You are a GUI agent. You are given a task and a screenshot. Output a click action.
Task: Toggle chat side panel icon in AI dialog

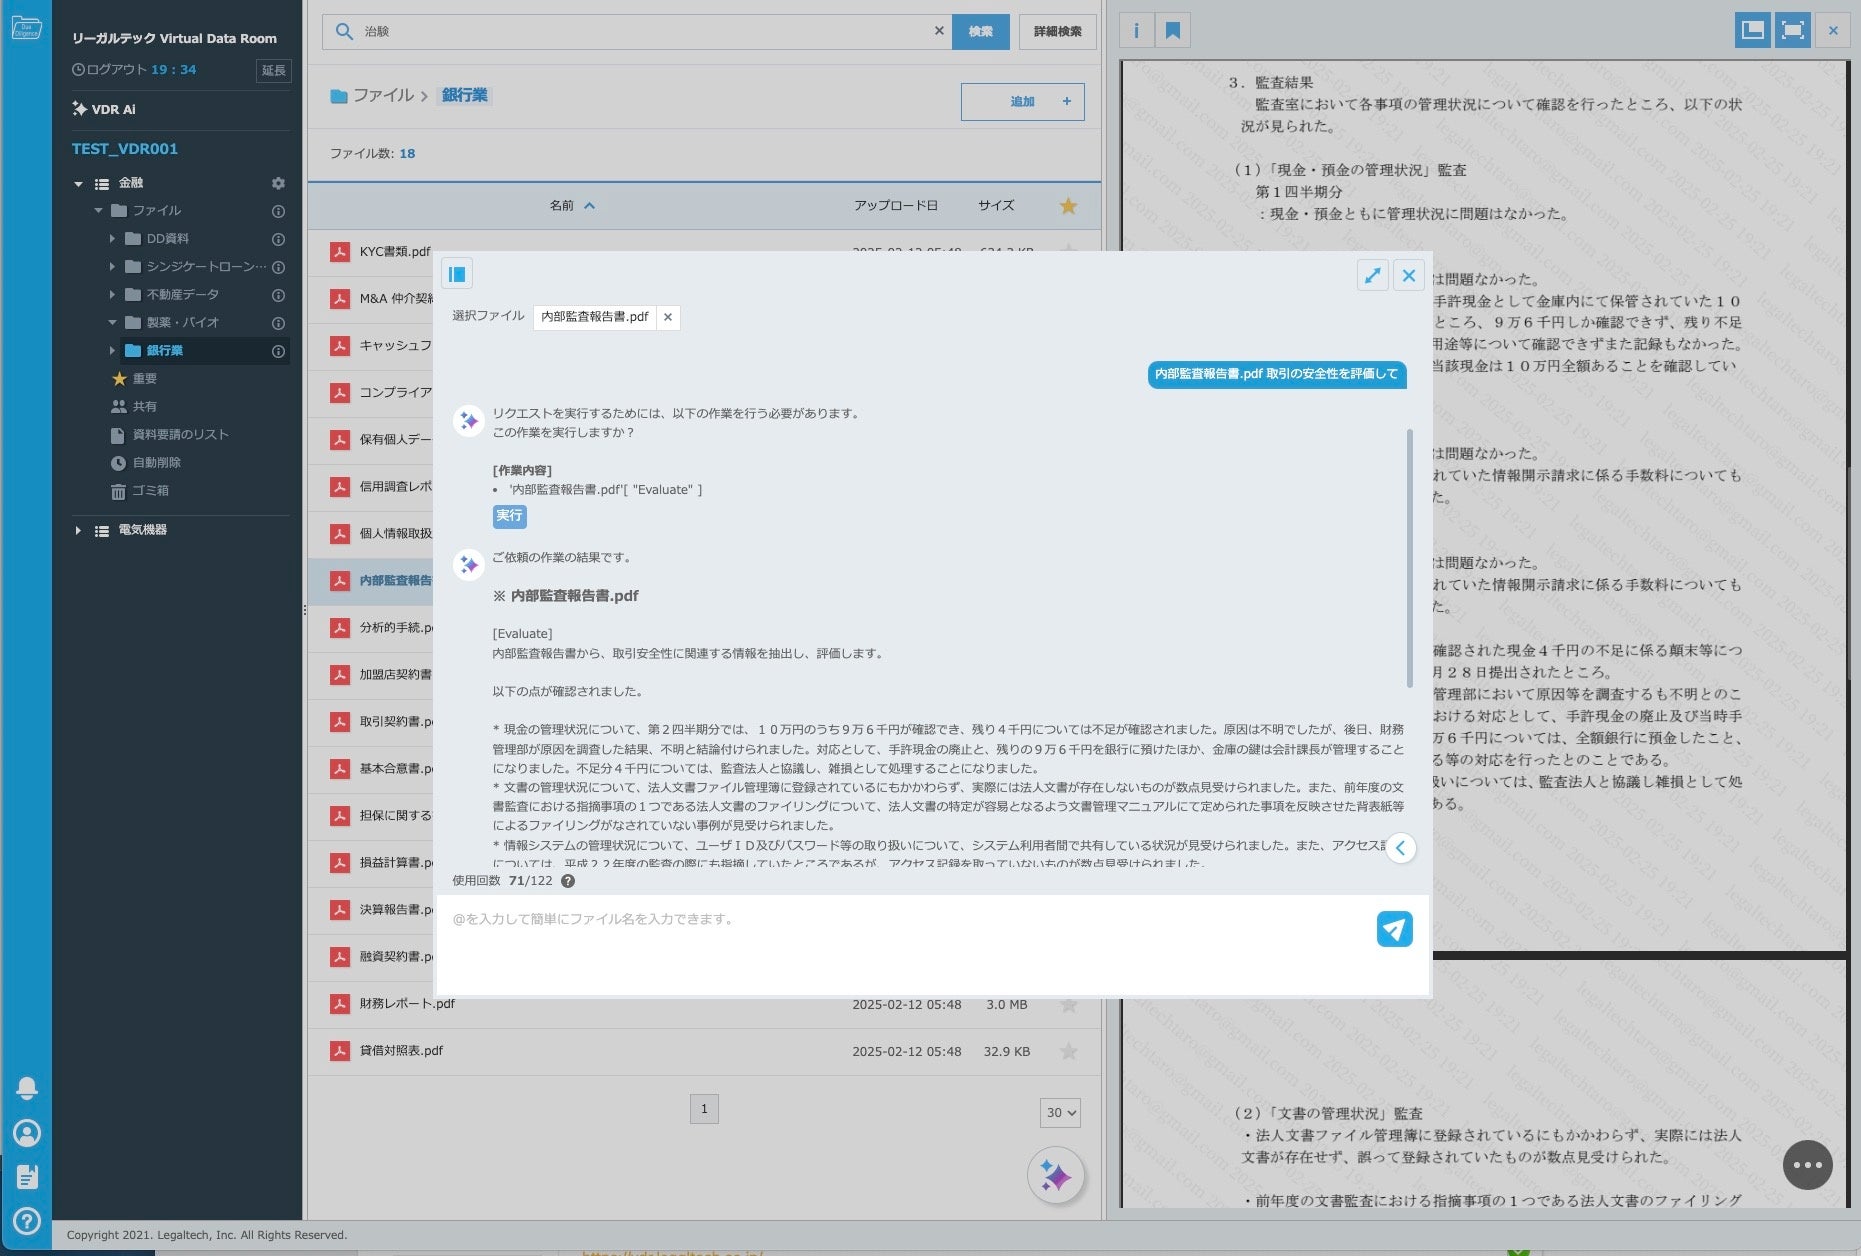coord(457,274)
